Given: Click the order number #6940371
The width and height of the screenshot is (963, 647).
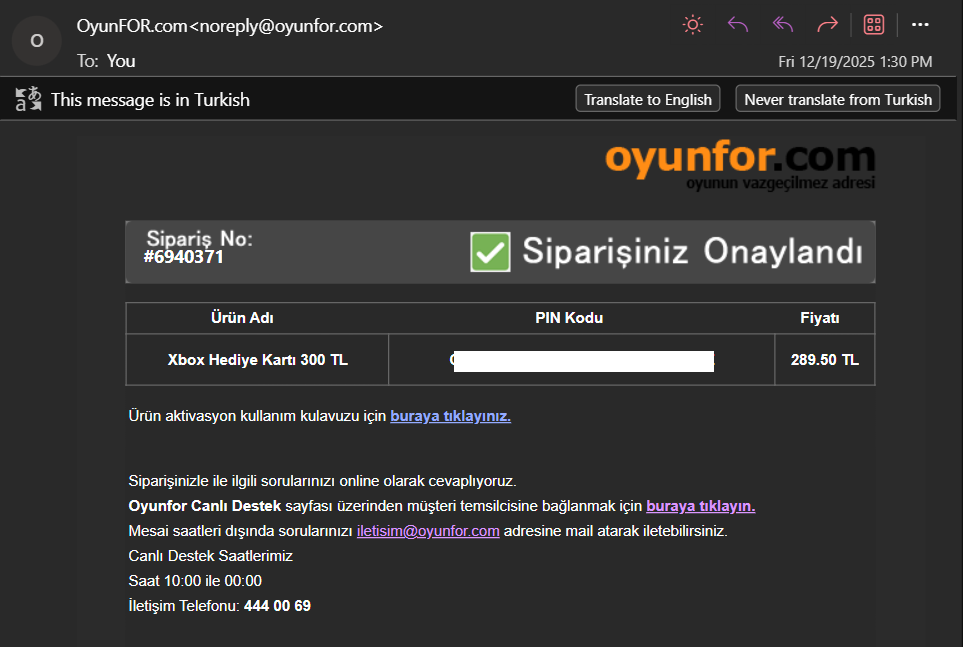Looking at the screenshot, I should pos(183,257).
